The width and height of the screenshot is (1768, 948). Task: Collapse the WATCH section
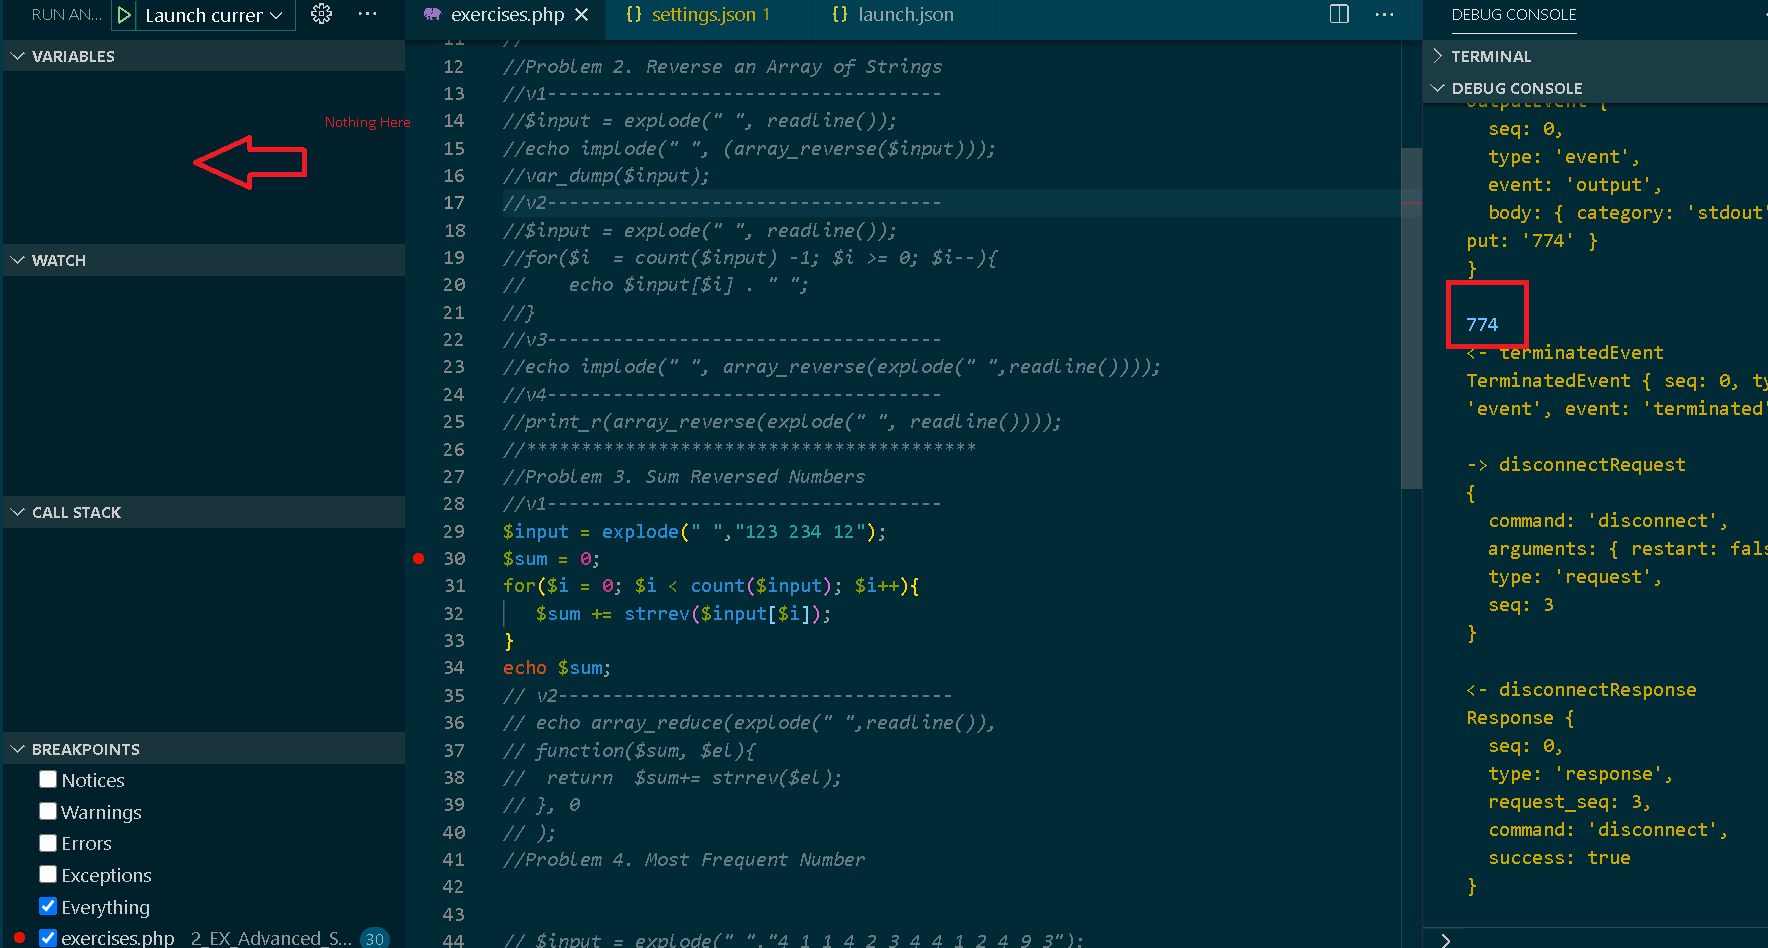[x=204, y=260]
